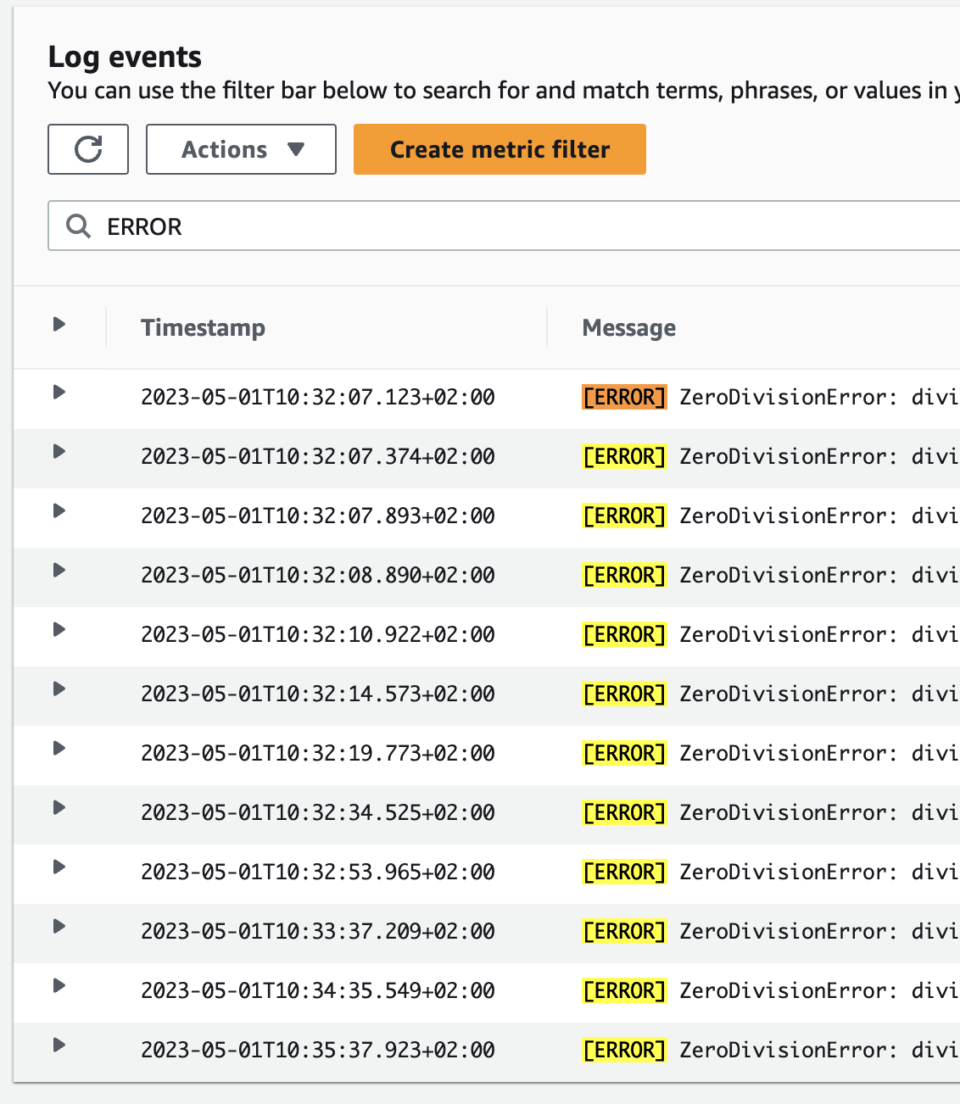This screenshot has height=1104, width=960.
Task: Expand the log event at 10:32:53.965
Action: pyautogui.click(x=59, y=867)
